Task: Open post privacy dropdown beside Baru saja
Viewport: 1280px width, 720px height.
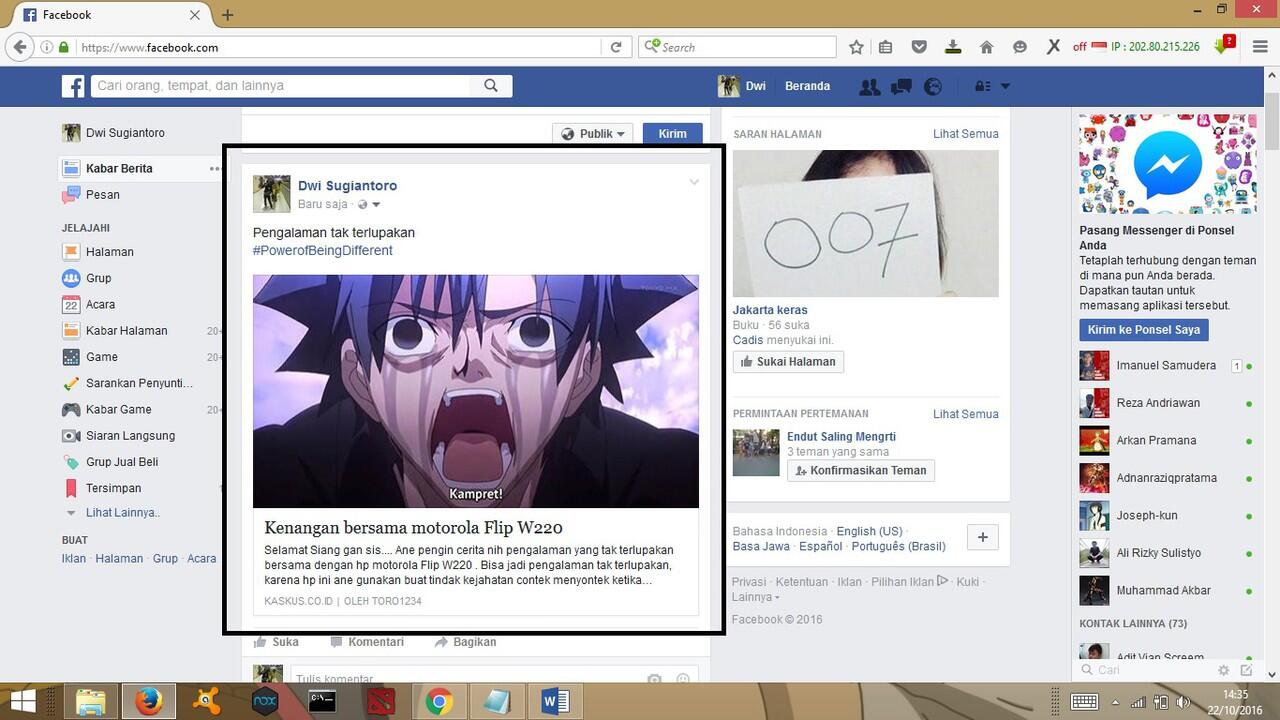Action: 370,204
